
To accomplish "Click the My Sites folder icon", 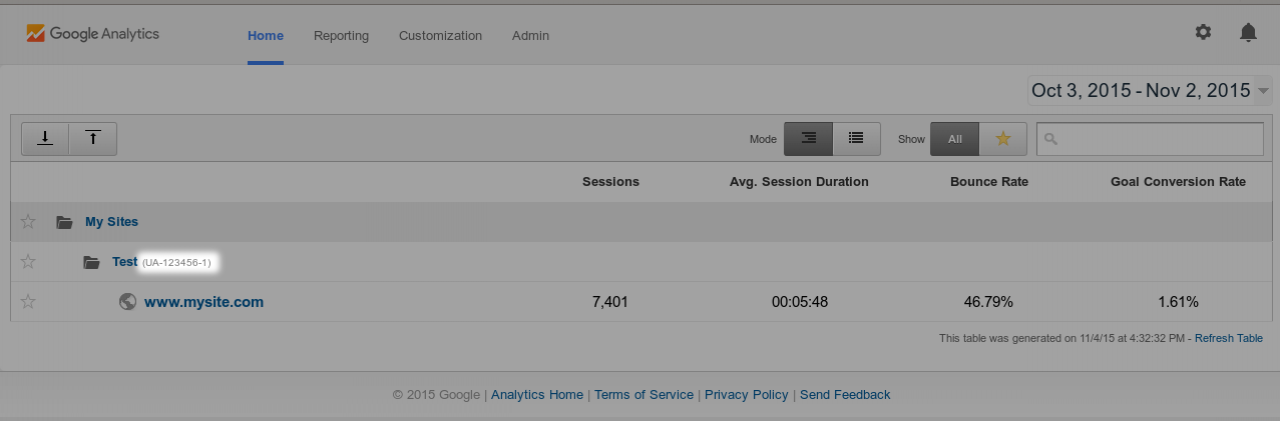I will coord(65,222).
